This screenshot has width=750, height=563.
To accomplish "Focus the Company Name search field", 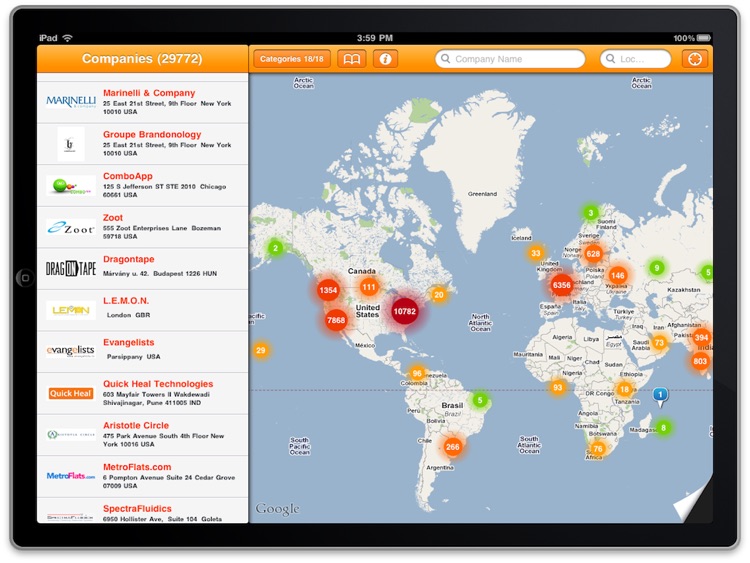I will tap(510, 59).
